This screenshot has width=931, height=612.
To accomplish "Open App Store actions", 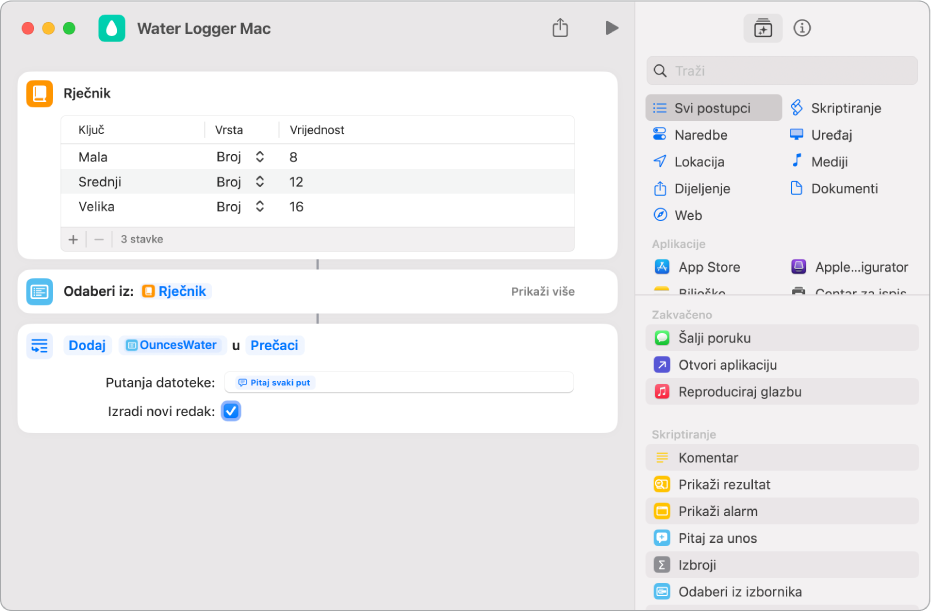I will tap(697, 267).
